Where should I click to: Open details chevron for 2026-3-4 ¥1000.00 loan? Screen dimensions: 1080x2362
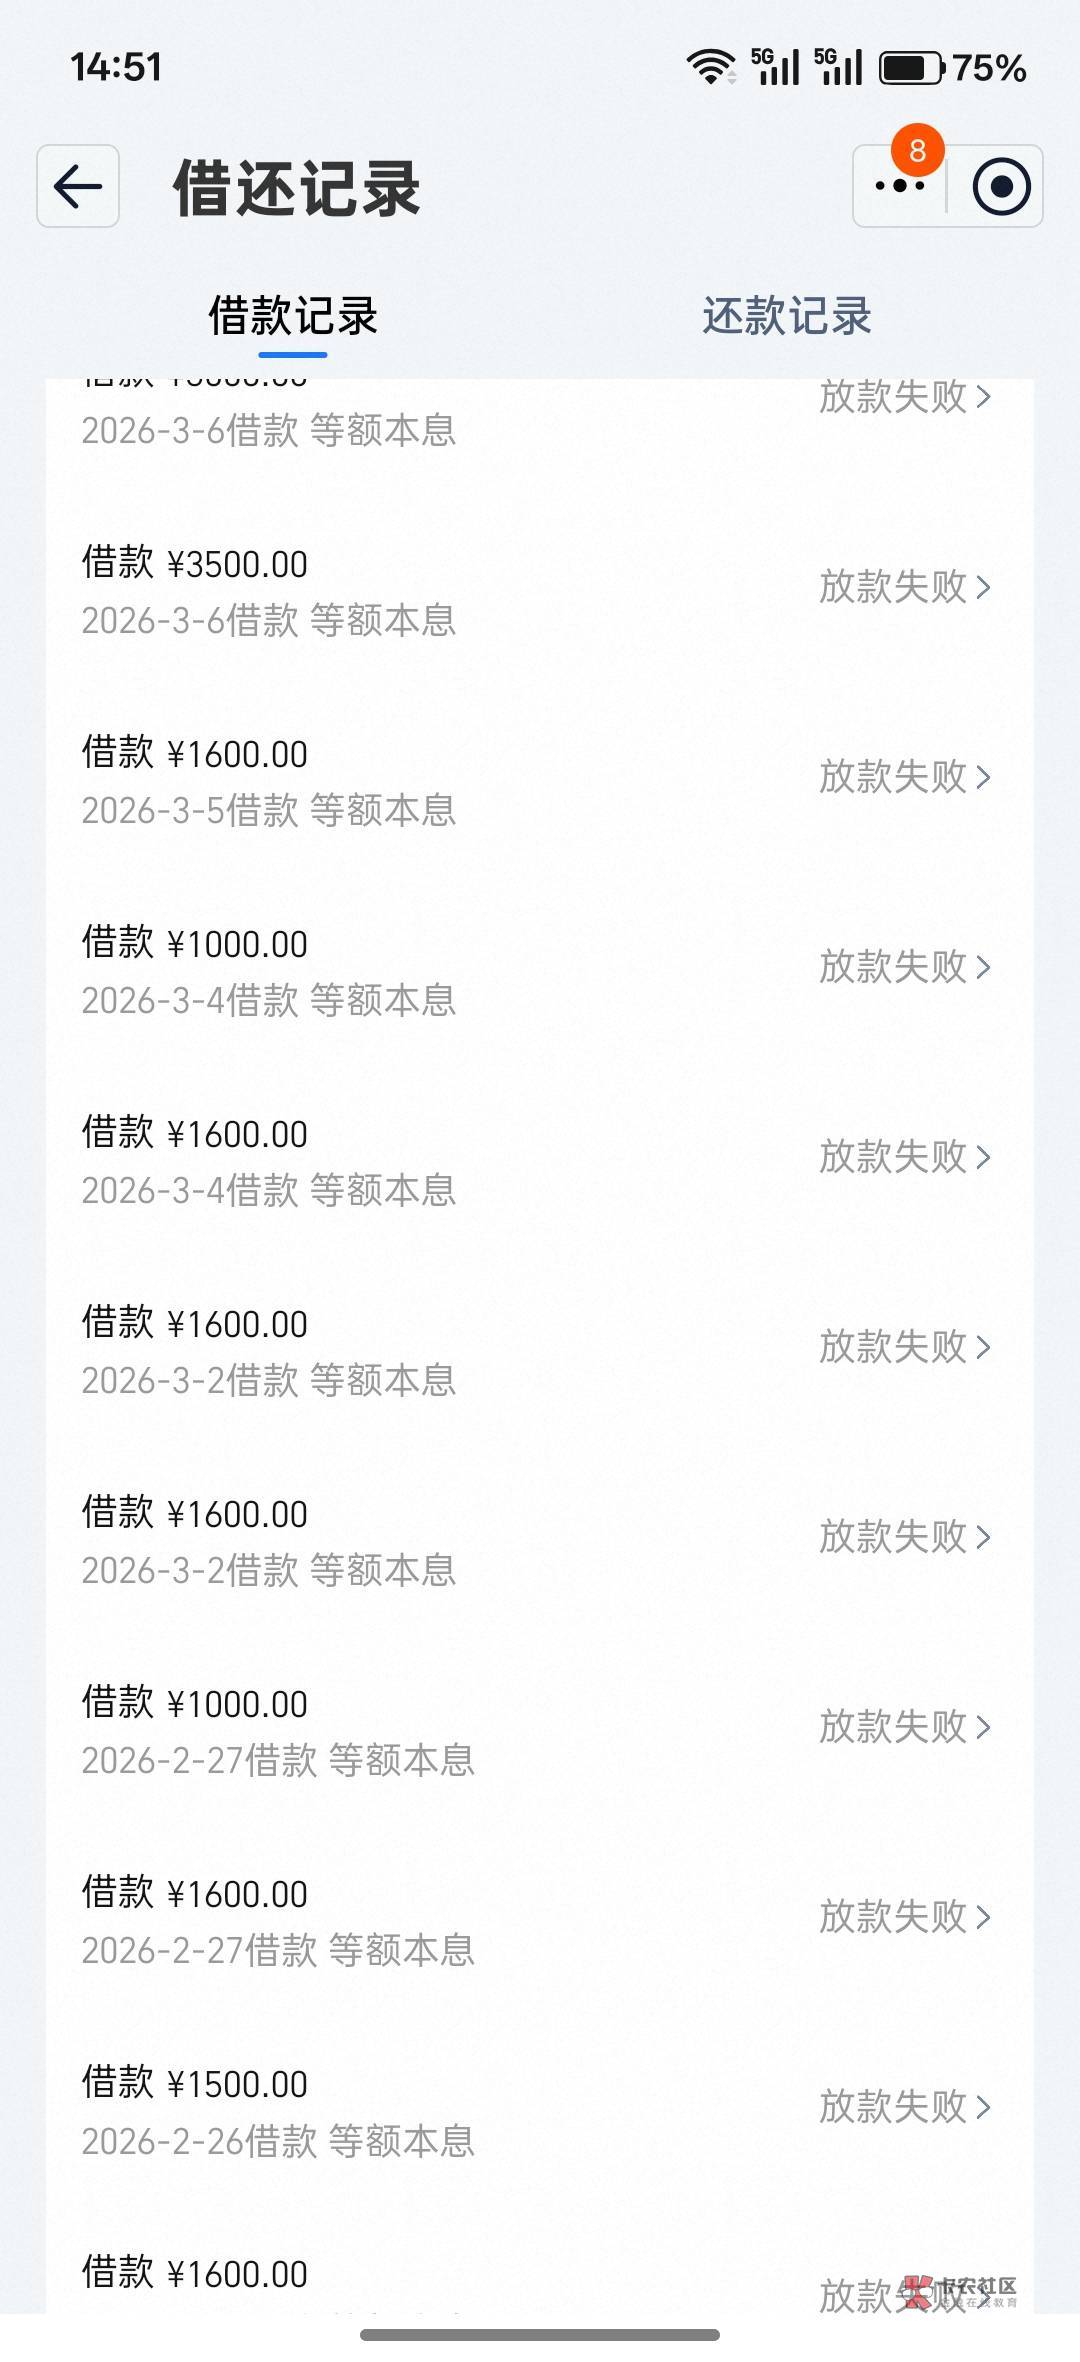(x=983, y=967)
